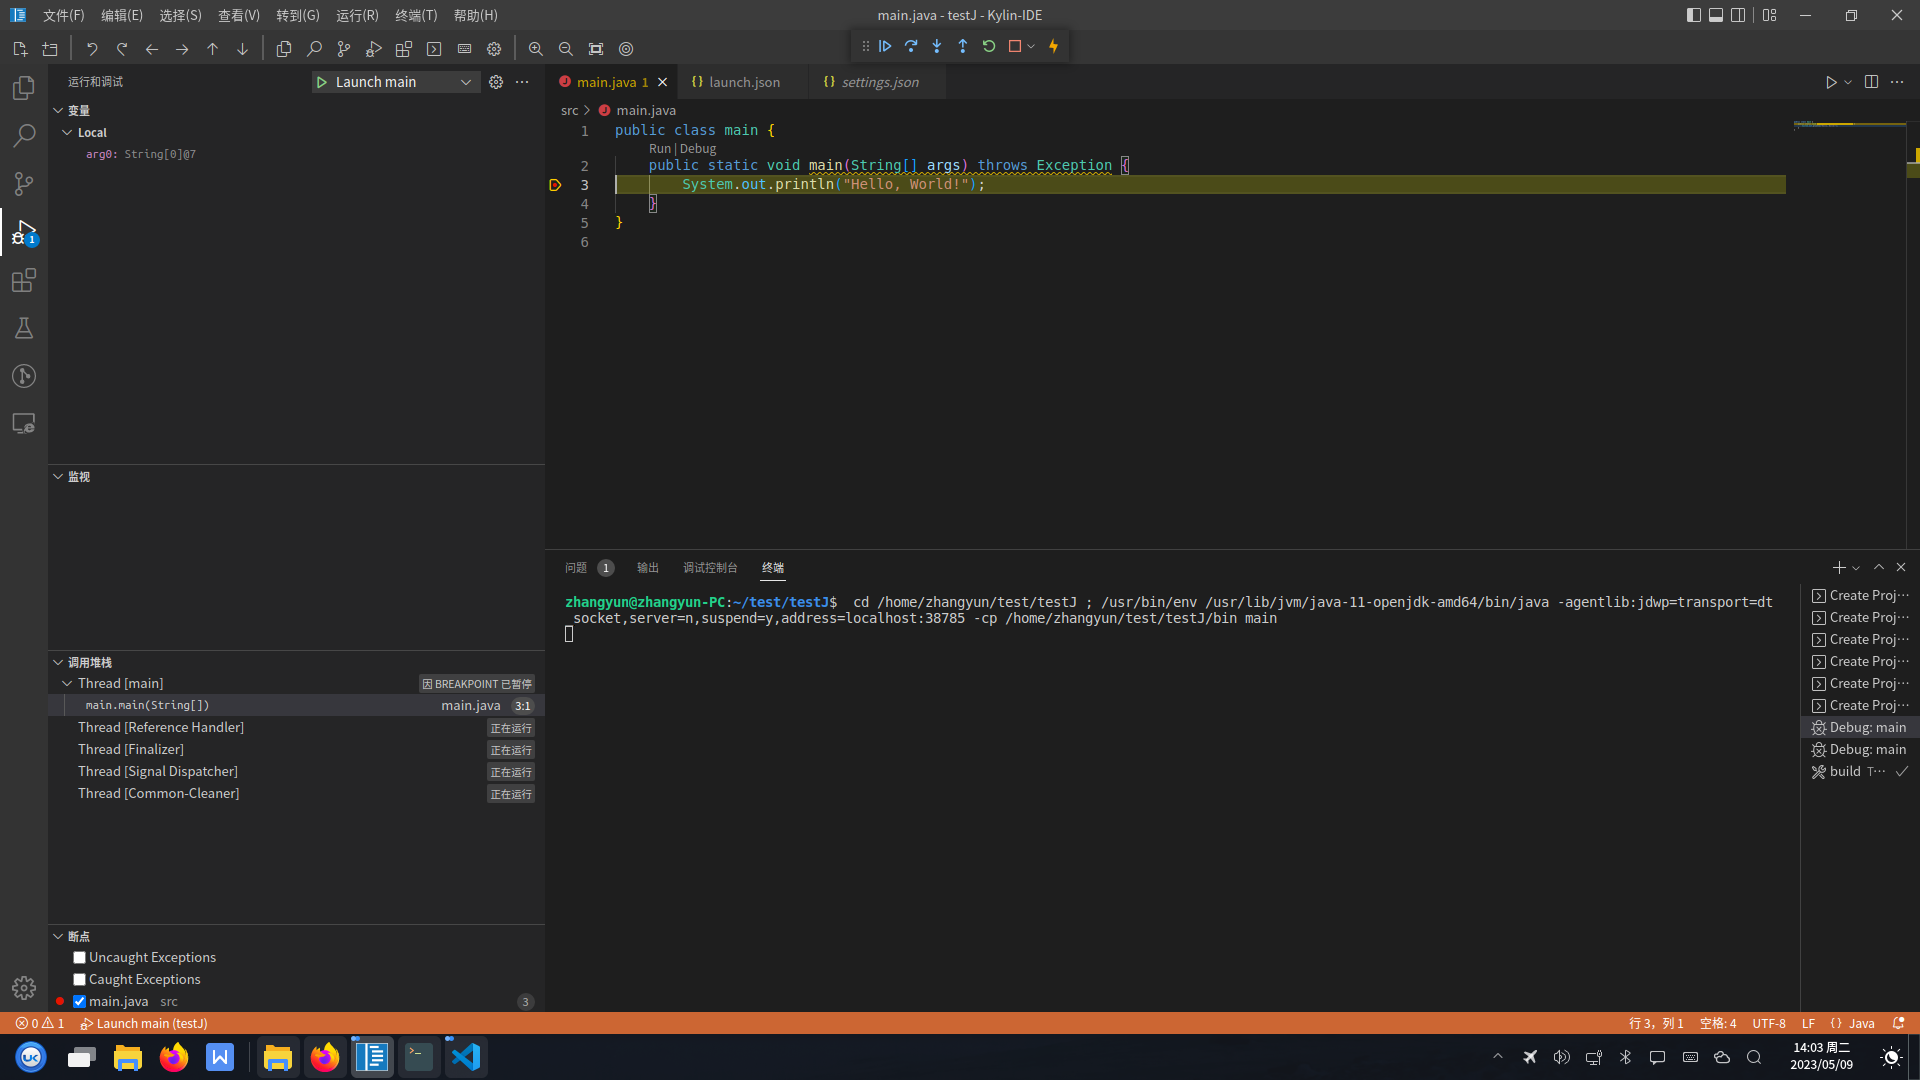Click the Resume Program (Continue) icon
The image size is (1920, 1080).
pos(885,46)
